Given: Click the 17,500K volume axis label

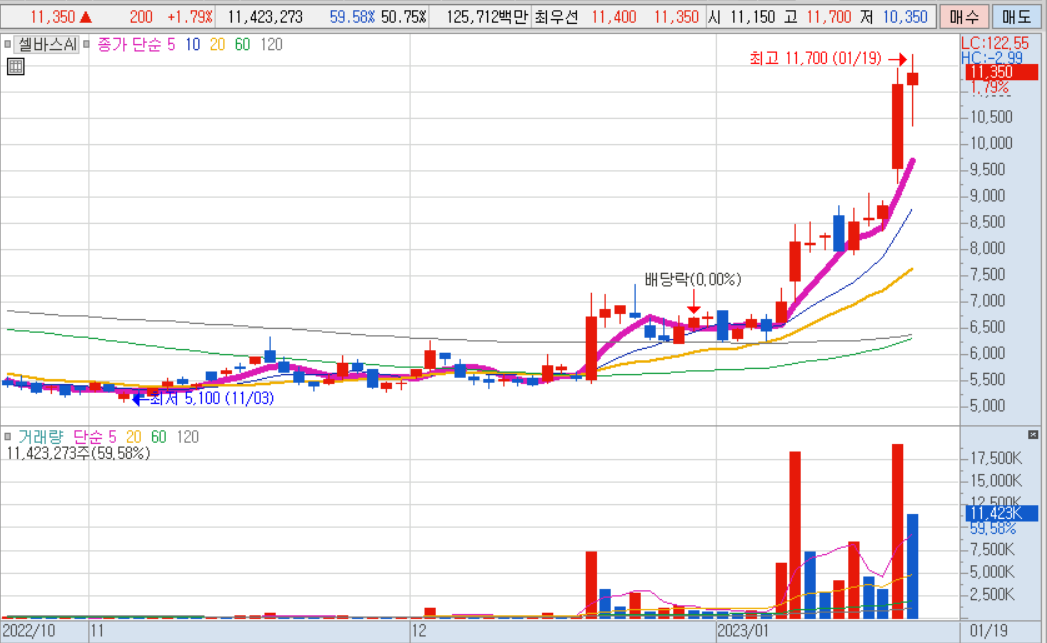Looking at the screenshot, I should pos(996,458).
